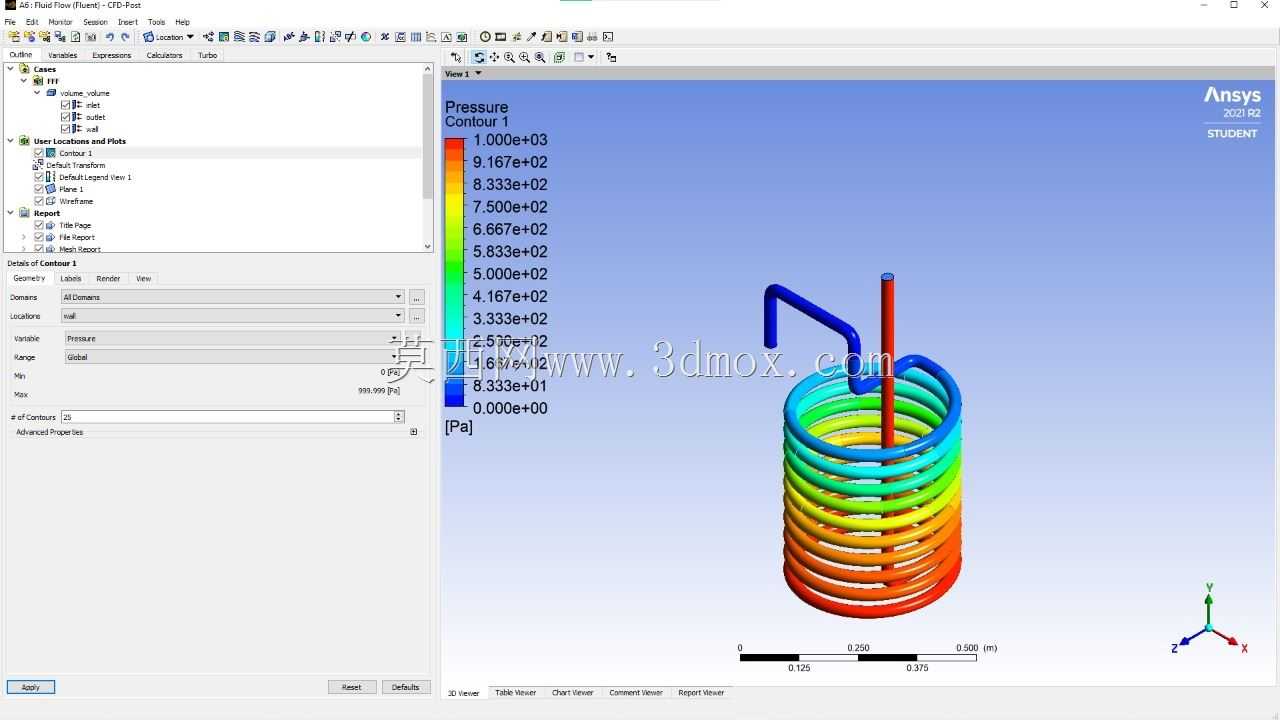The image size is (1280, 720).
Task: Switch to the Labels tab
Action: click(71, 278)
